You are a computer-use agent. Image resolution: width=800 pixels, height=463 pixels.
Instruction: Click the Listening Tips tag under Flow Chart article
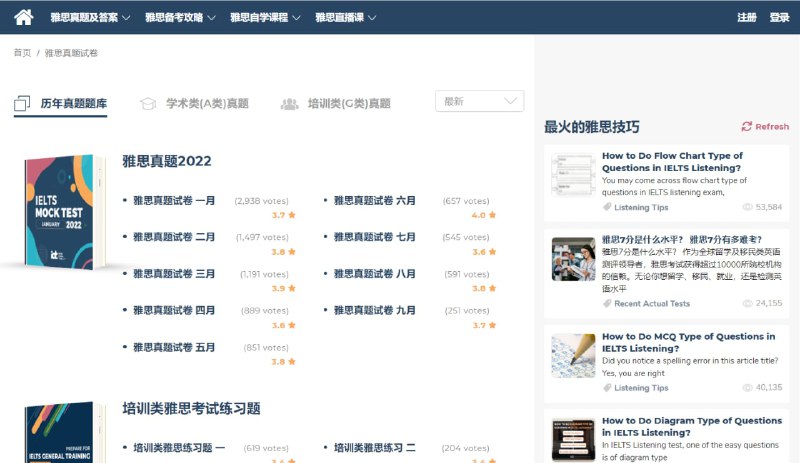[640, 207]
